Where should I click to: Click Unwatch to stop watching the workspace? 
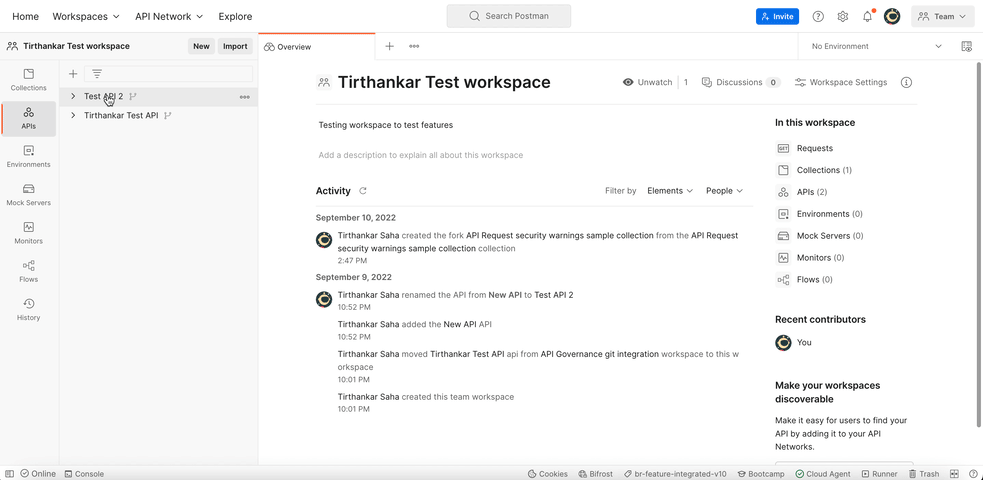(x=648, y=82)
